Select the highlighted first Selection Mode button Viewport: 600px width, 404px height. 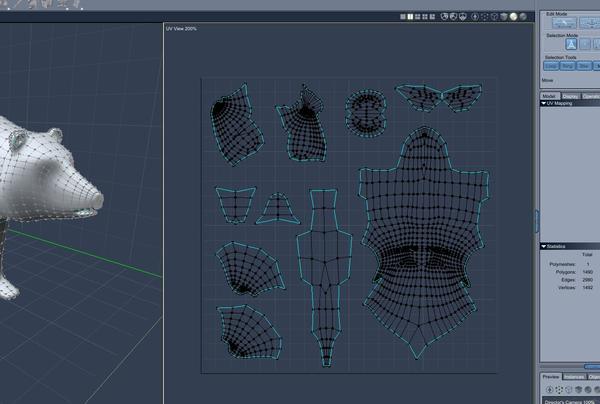[x=571, y=44]
